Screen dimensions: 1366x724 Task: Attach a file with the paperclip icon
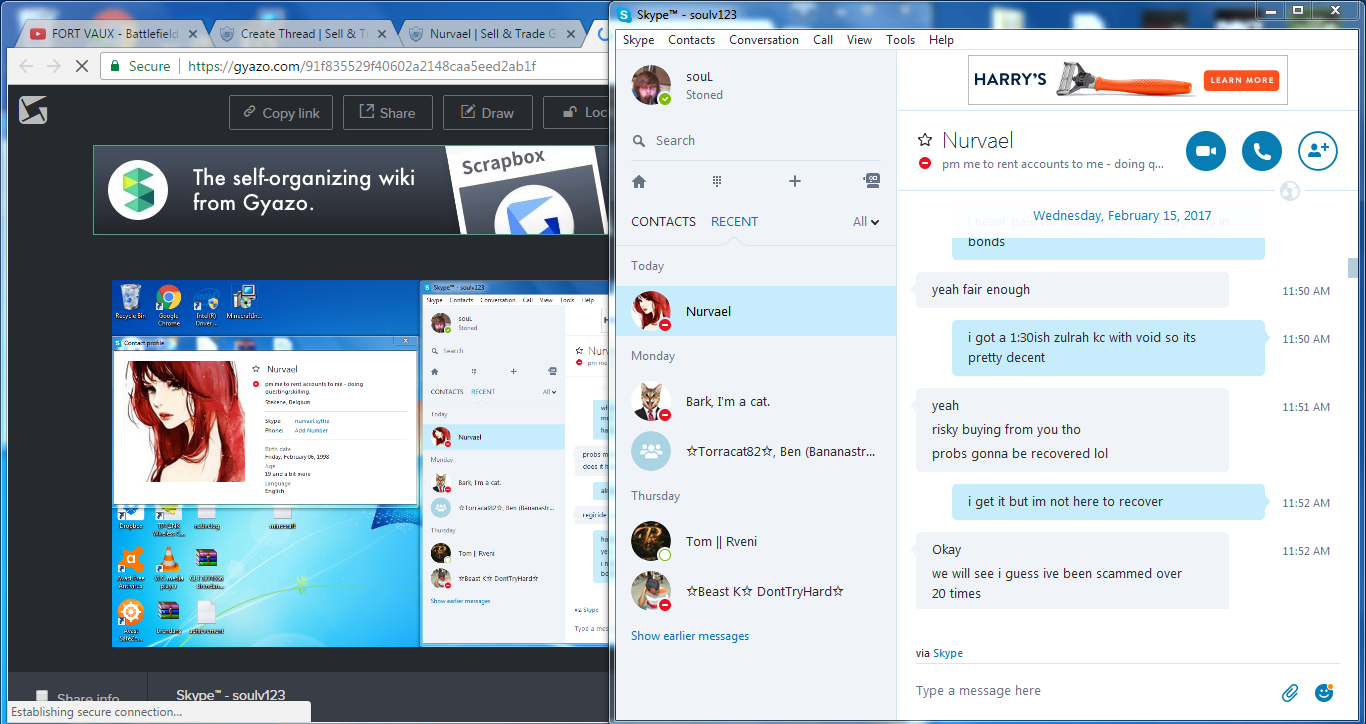1290,692
